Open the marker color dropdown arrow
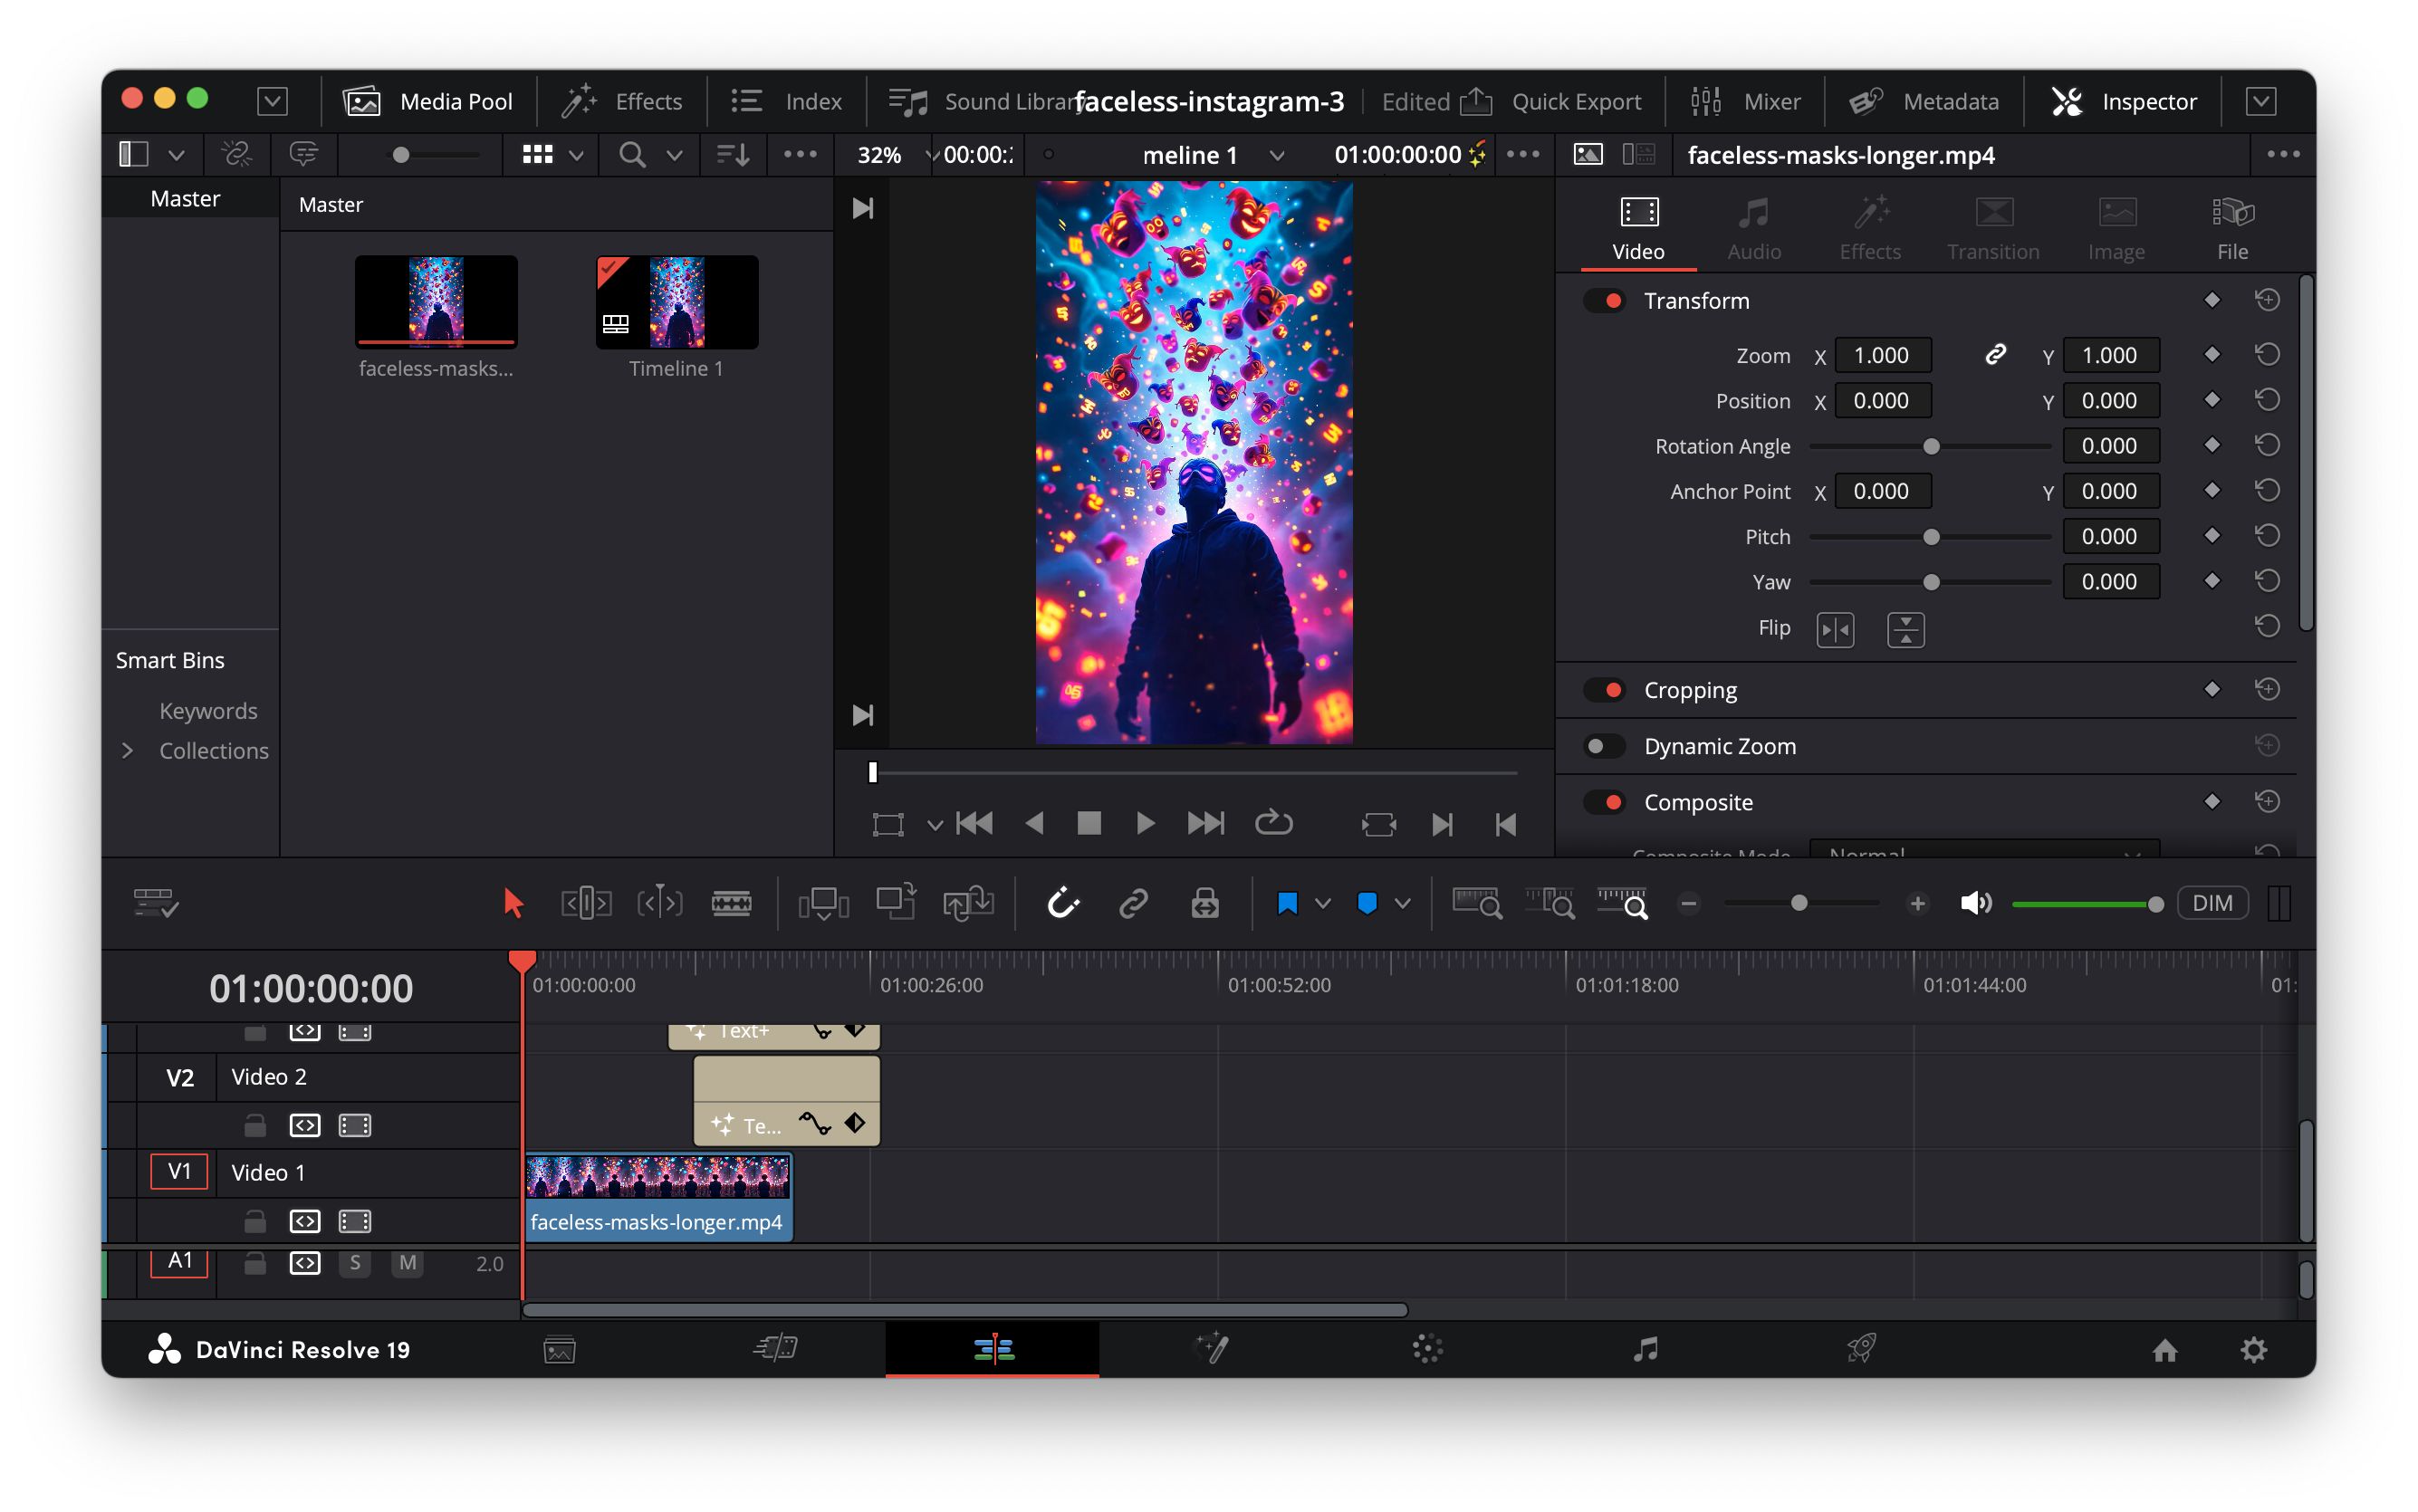 pos(1402,903)
